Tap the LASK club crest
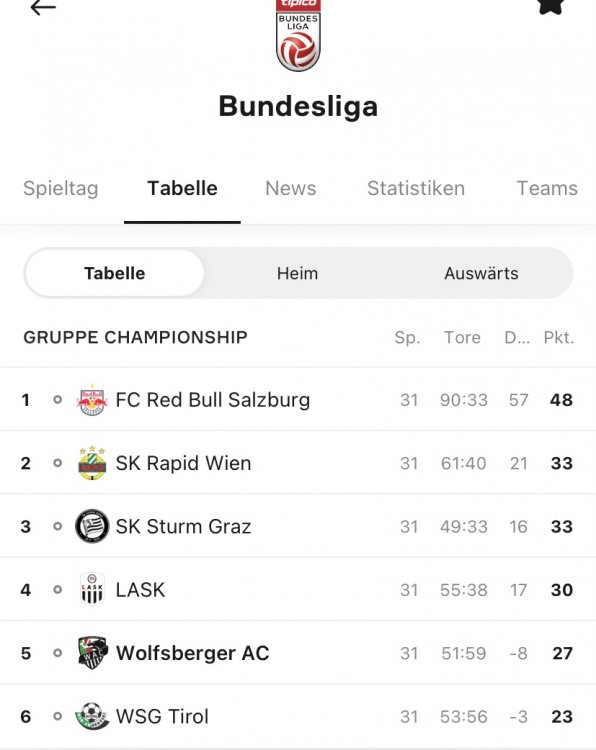Image resolution: width=596 pixels, height=750 pixels. pyautogui.click(x=92, y=589)
